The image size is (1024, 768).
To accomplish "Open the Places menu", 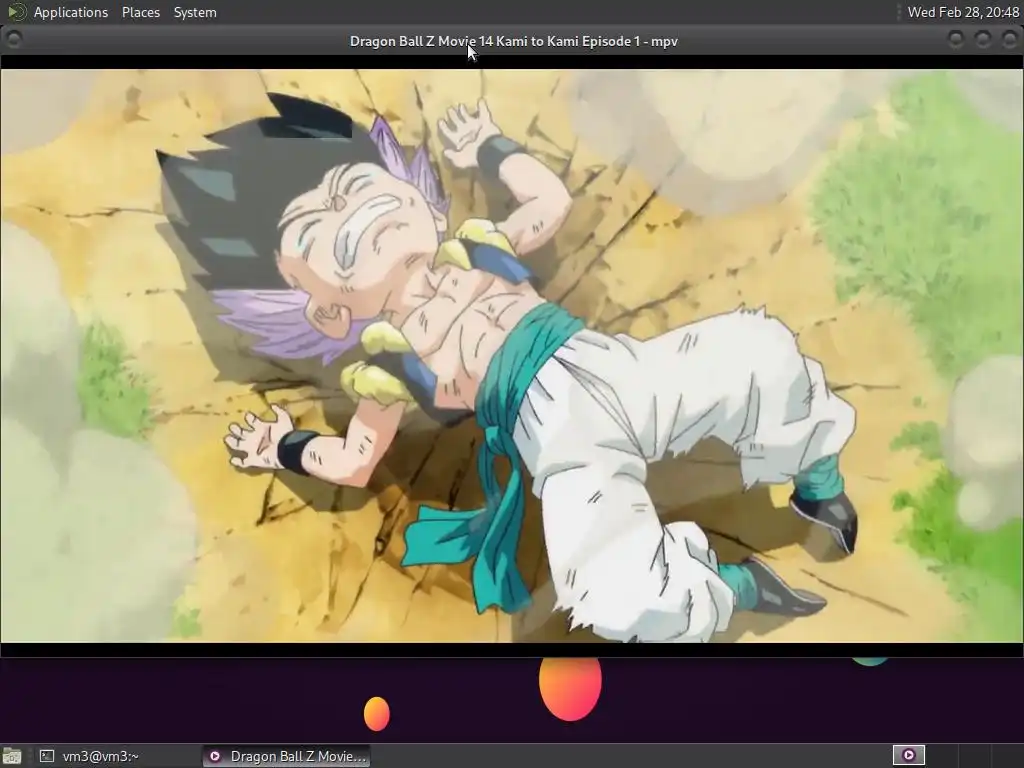I will [x=140, y=12].
